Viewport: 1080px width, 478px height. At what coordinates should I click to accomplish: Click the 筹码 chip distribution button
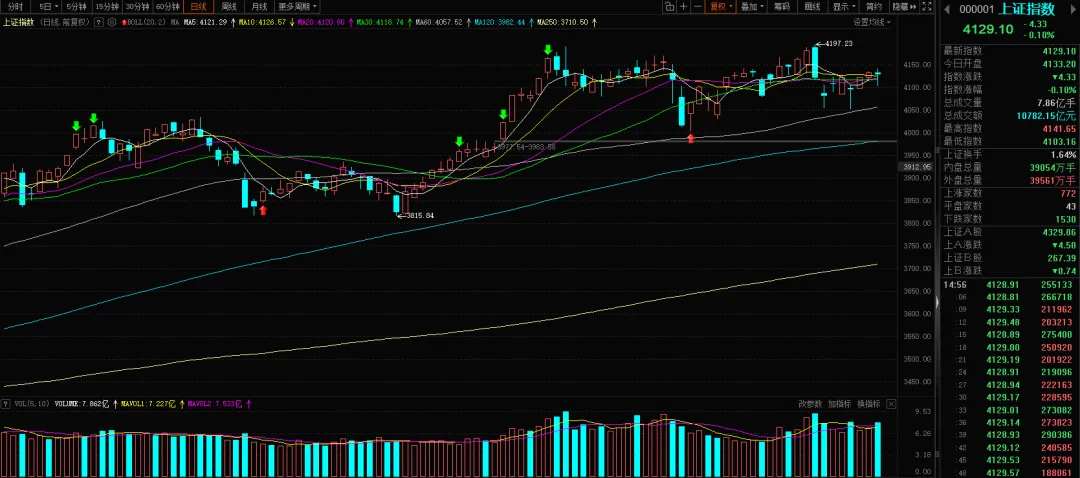click(782, 7)
